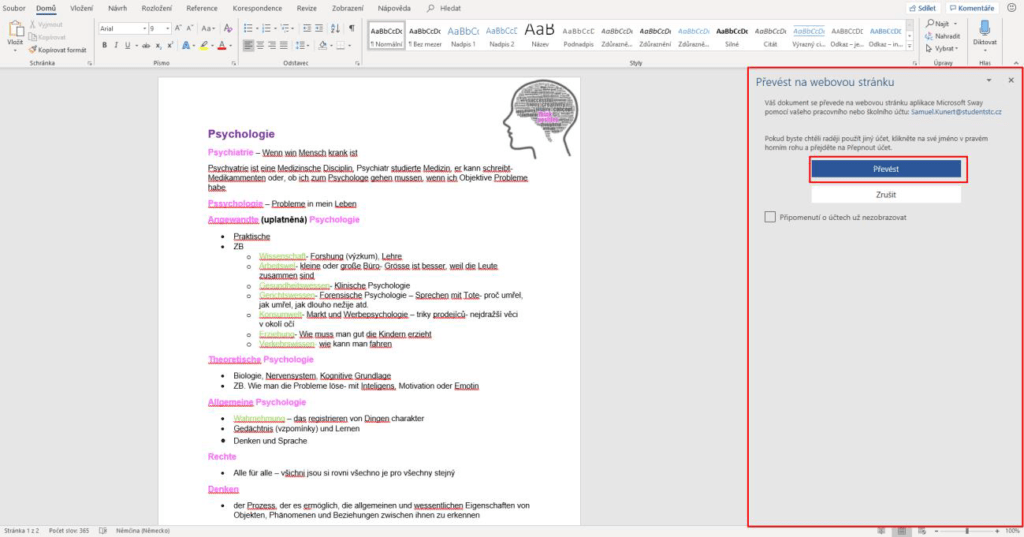Apply italic formatting to text
Viewport: 1024px width, 537px height.
point(116,45)
